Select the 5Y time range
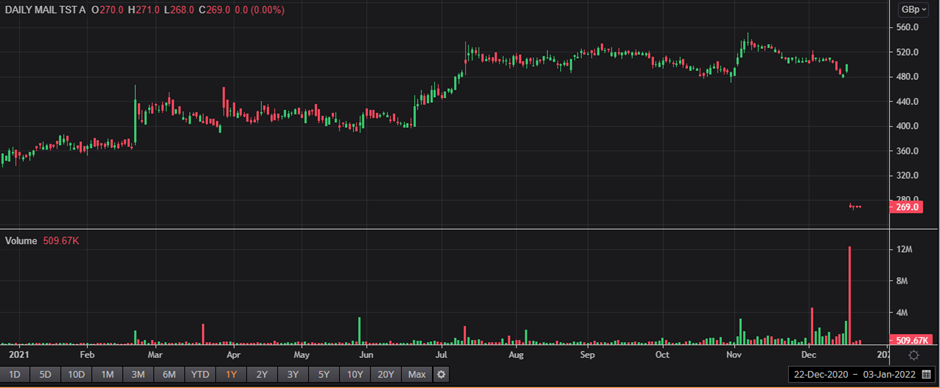 [x=324, y=375]
